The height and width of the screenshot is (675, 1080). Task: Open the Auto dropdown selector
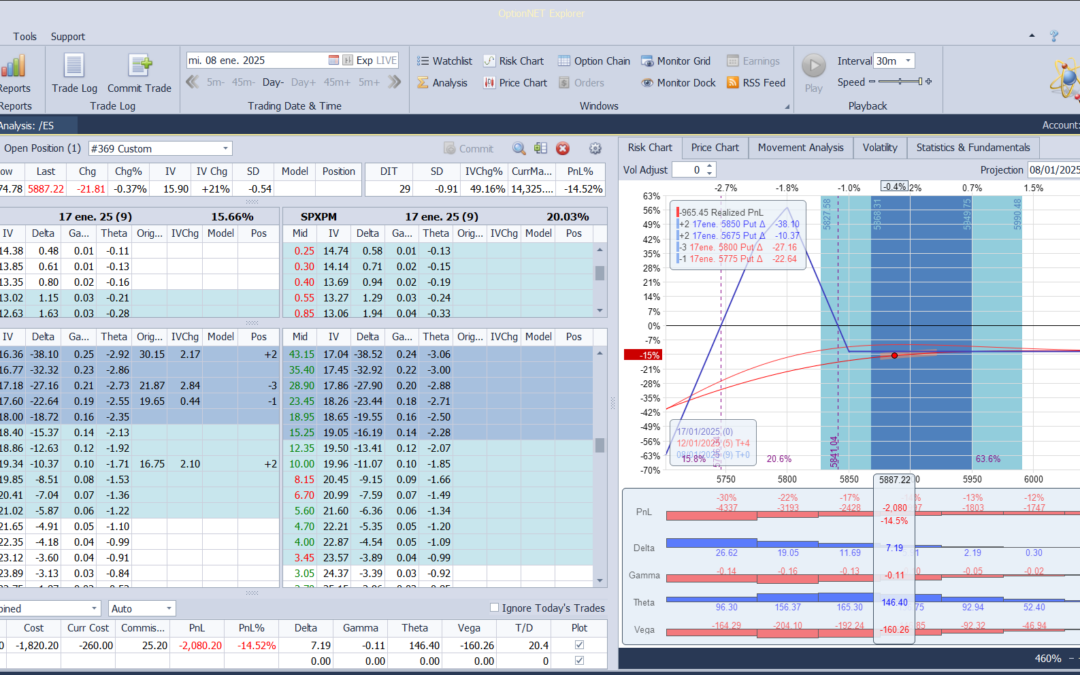[169, 608]
